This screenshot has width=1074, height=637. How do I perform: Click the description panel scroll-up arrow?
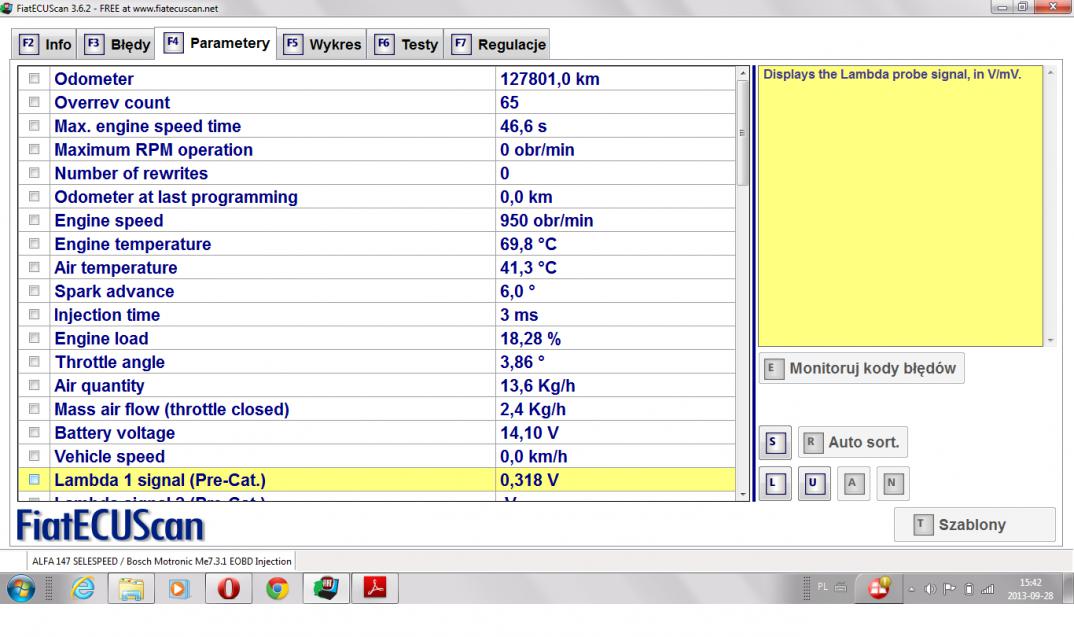pyautogui.click(x=1050, y=73)
